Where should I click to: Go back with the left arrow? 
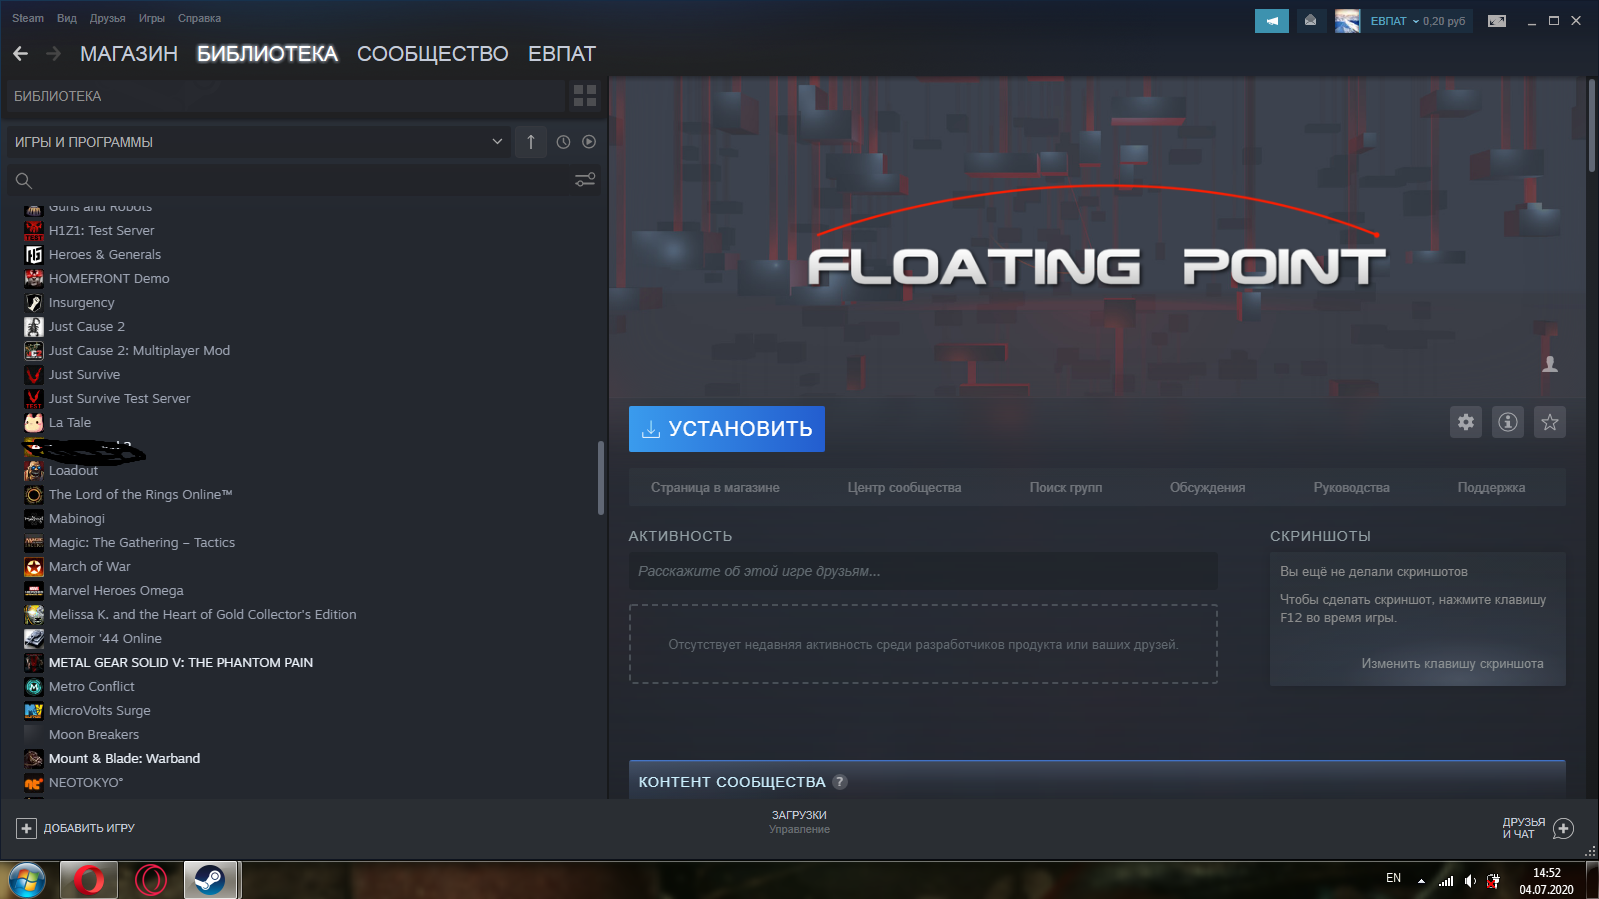(21, 54)
